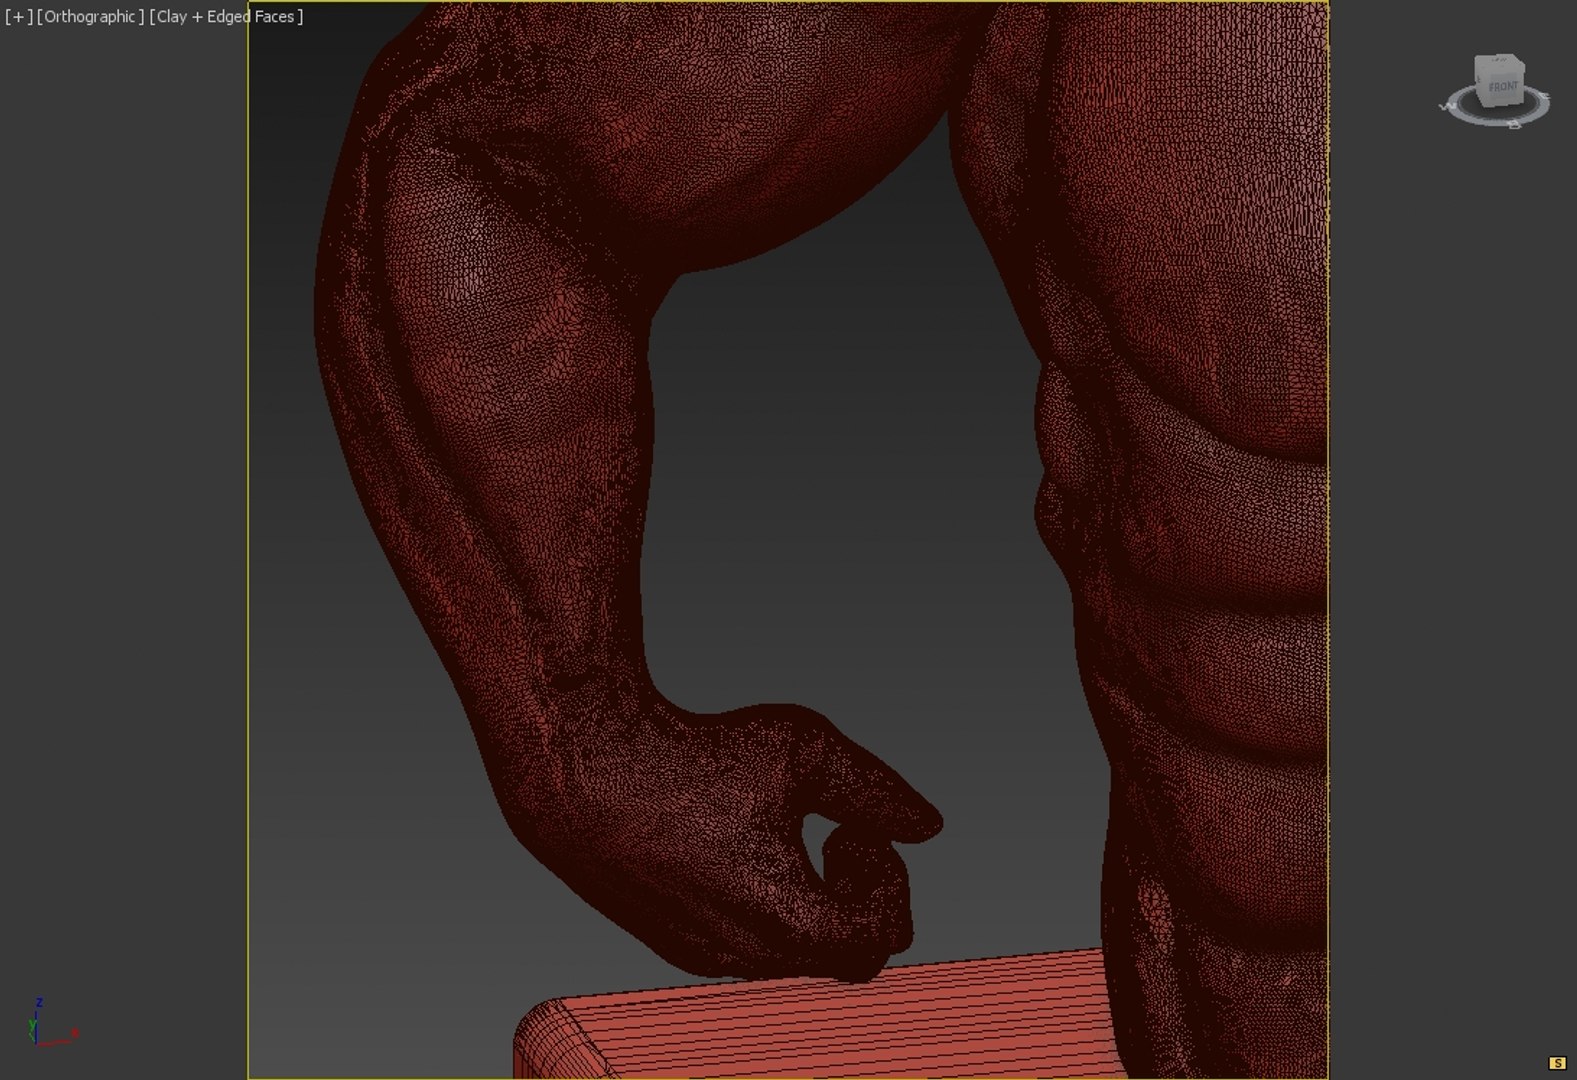Open the Clay + Edged Faces shading menu
Screen dimensions: 1577x1080
(226, 17)
